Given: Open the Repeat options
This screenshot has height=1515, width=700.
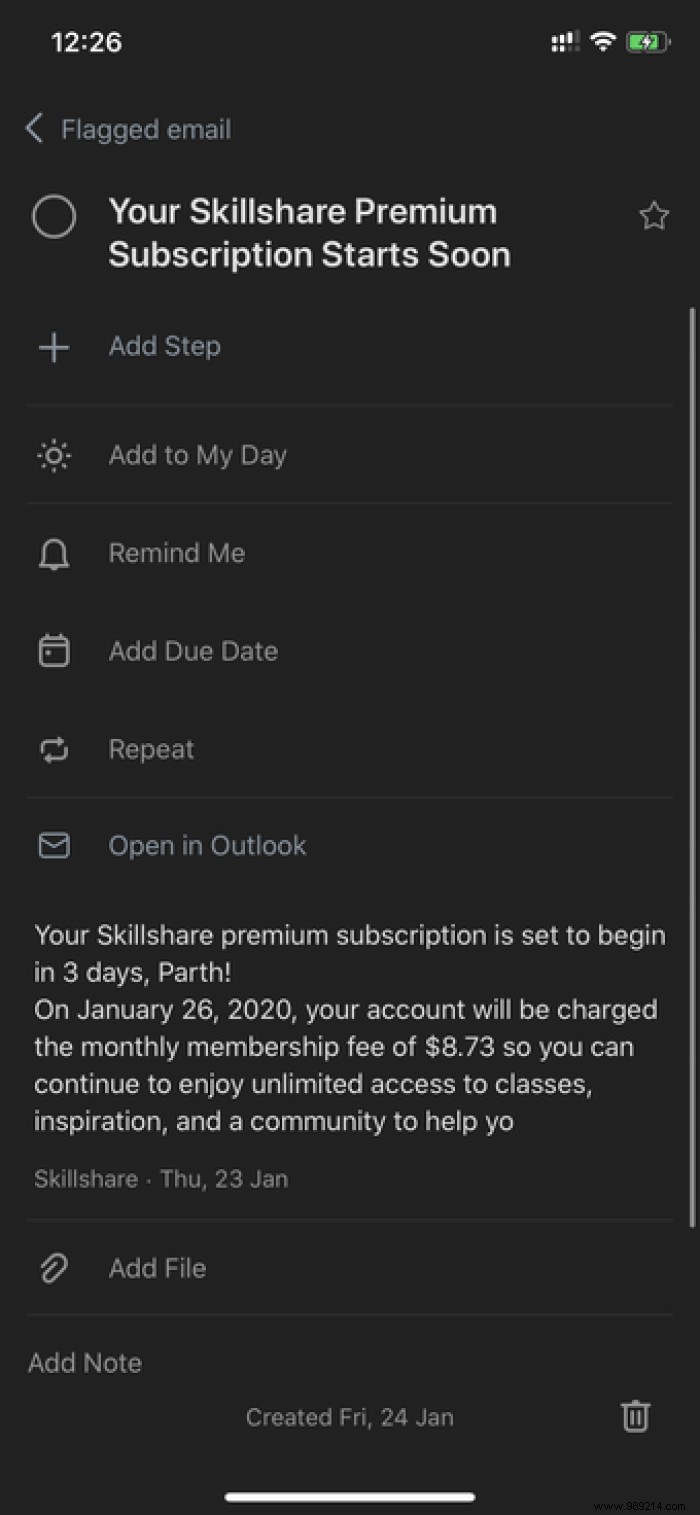Looking at the screenshot, I should click(152, 750).
